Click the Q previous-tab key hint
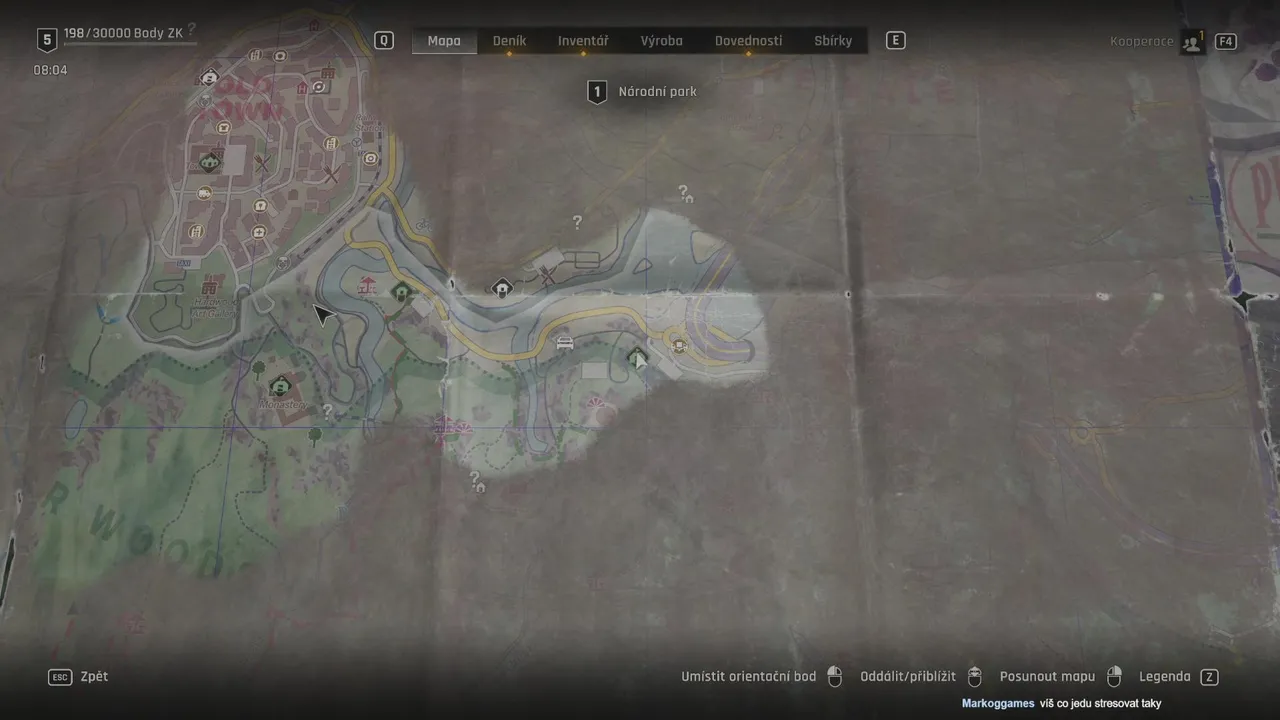This screenshot has height=720, width=1280. (384, 41)
